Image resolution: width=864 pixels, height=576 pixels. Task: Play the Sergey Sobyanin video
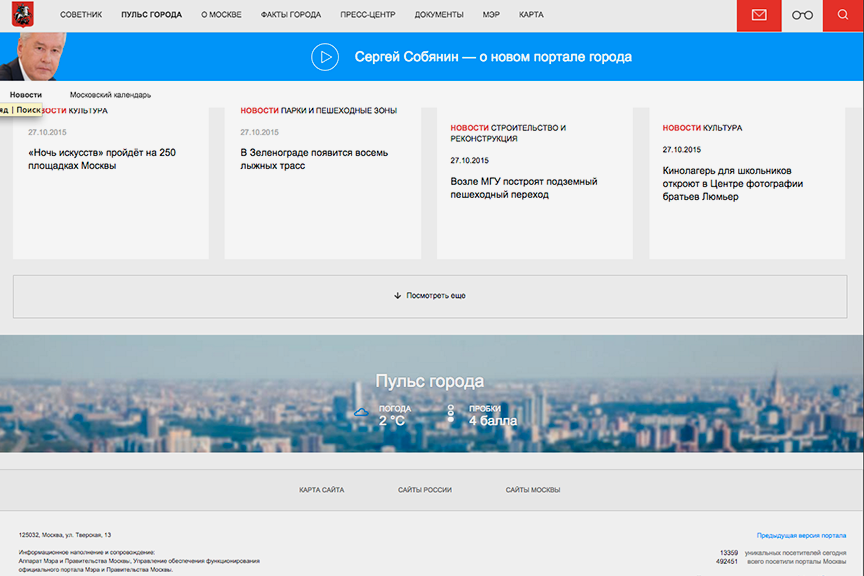[325, 57]
